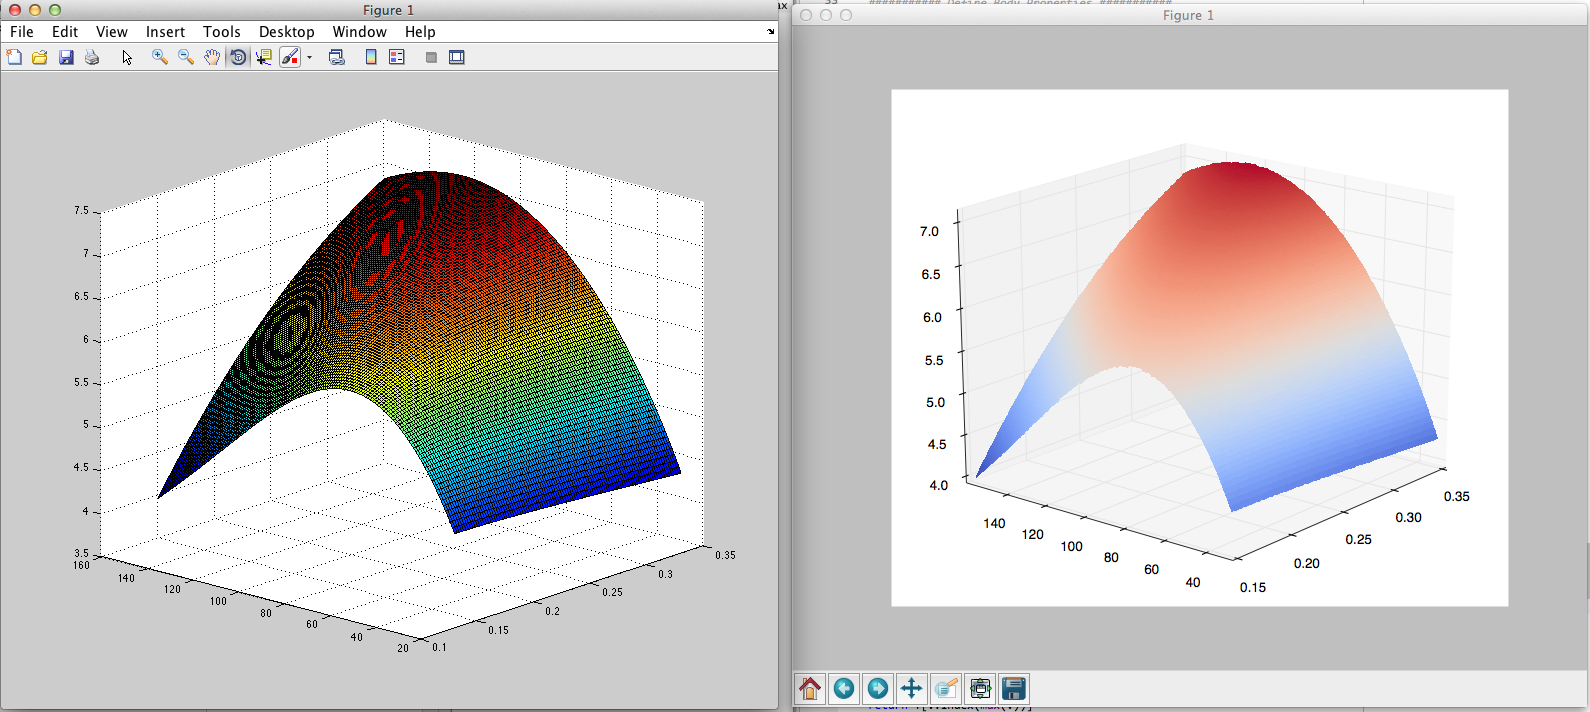Image resolution: width=1590 pixels, height=712 pixels.
Task: Reset the matplotlib view with Home button
Action: point(810,688)
